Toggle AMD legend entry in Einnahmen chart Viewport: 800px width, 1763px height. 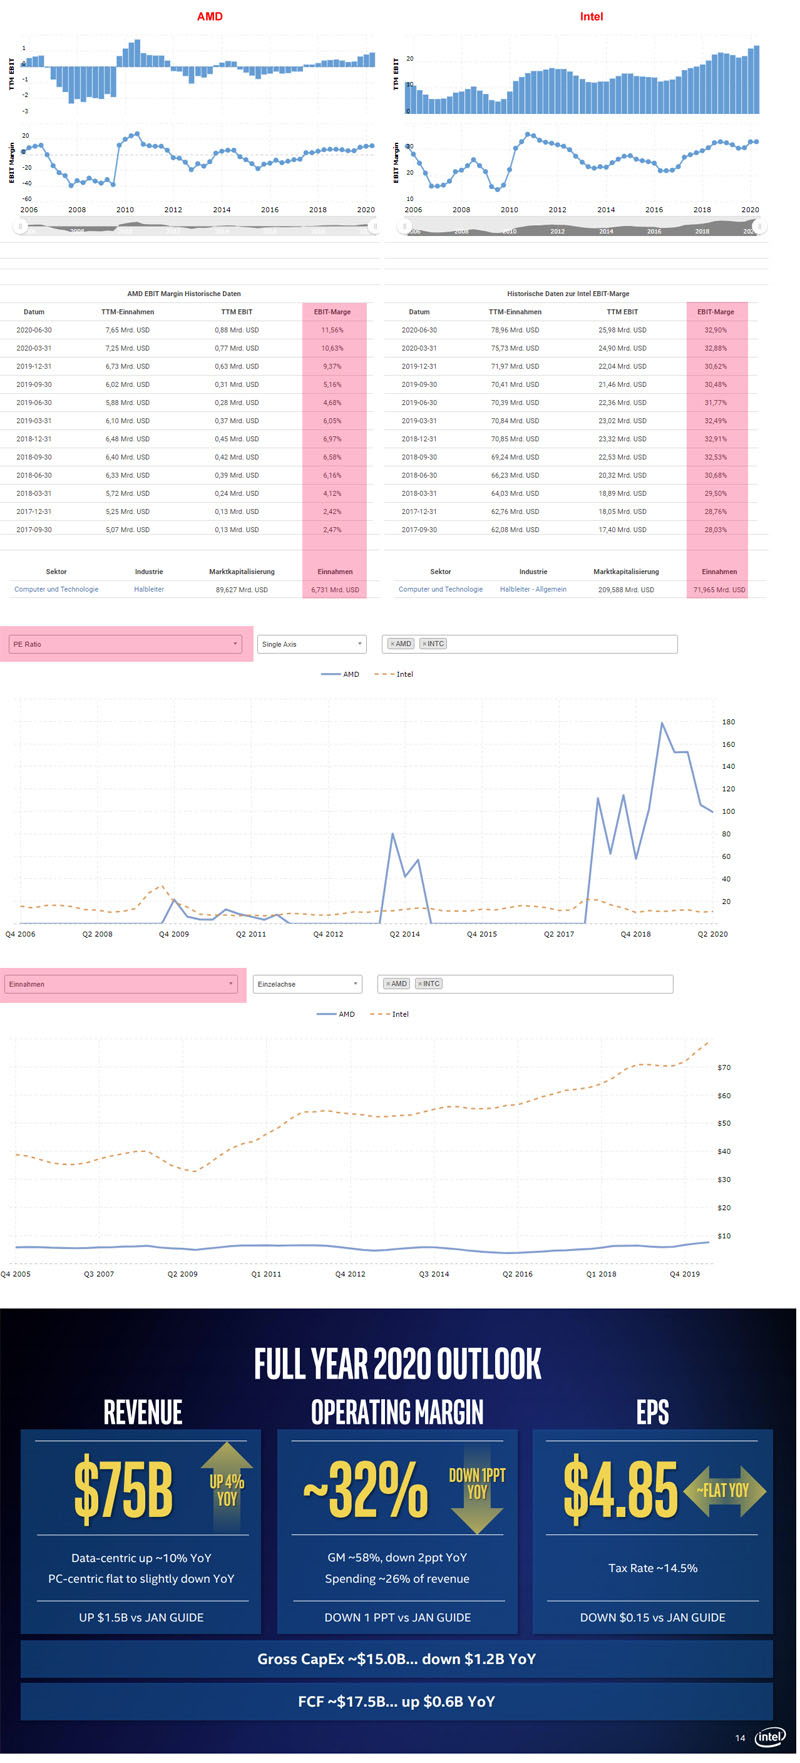click(336, 1014)
